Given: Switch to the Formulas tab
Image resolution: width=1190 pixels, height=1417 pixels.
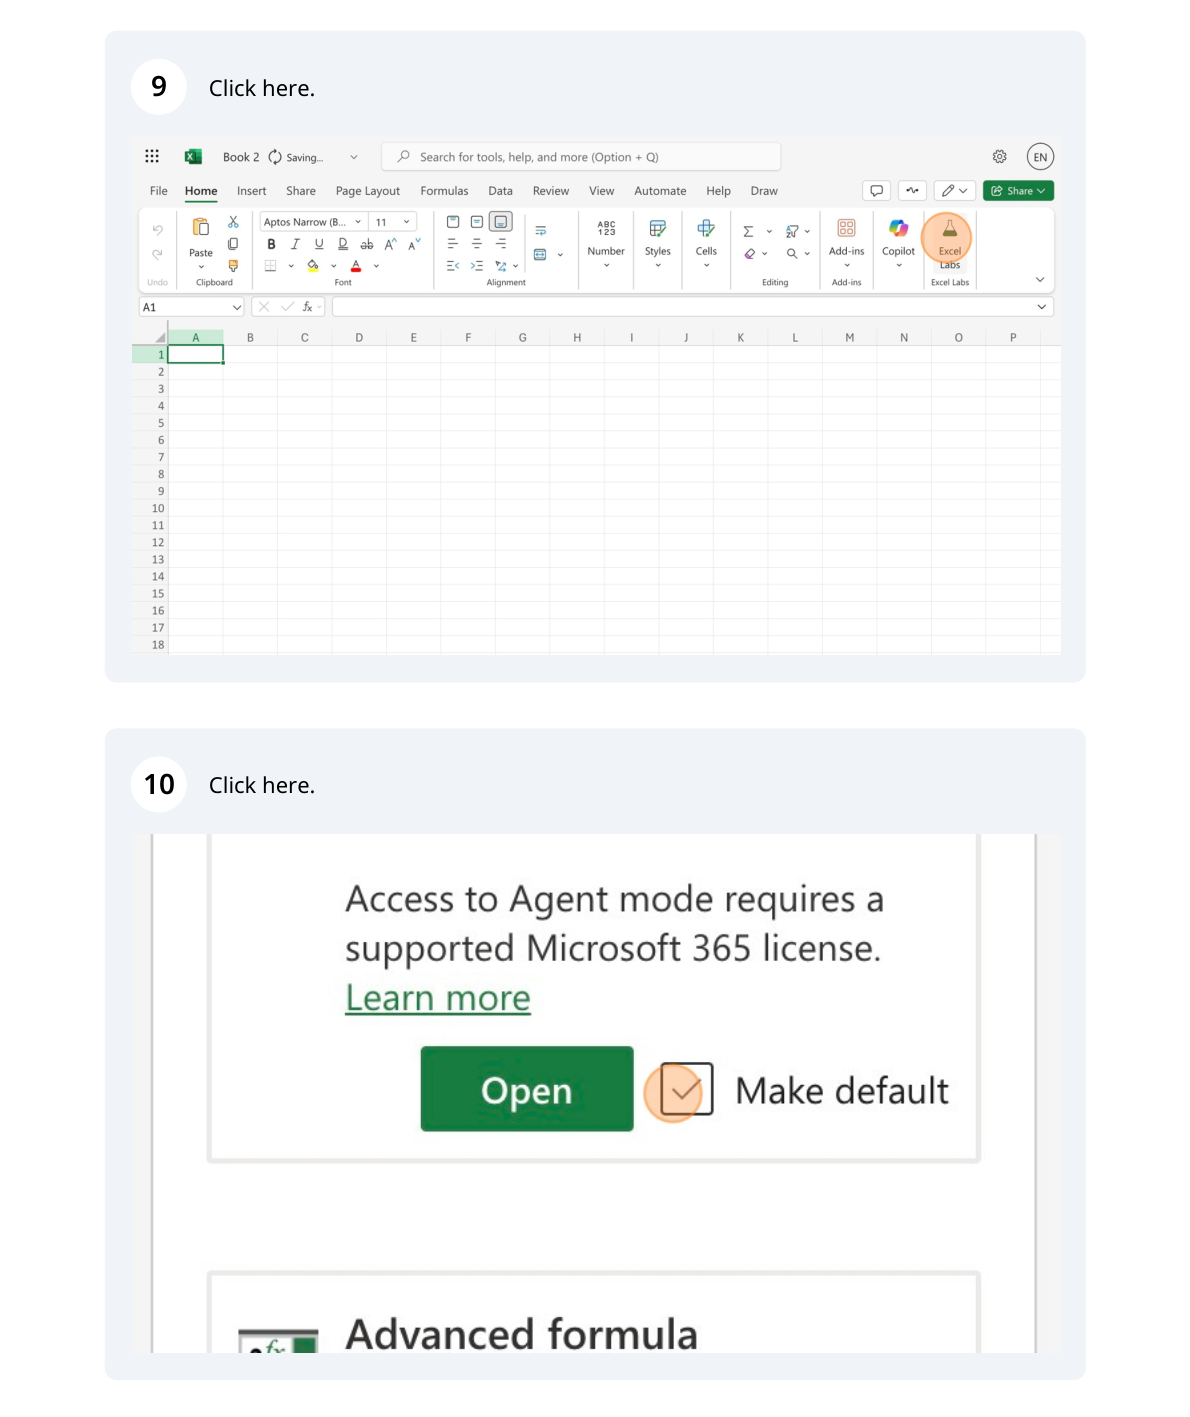Looking at the screenshot, I should click(444, 191).
